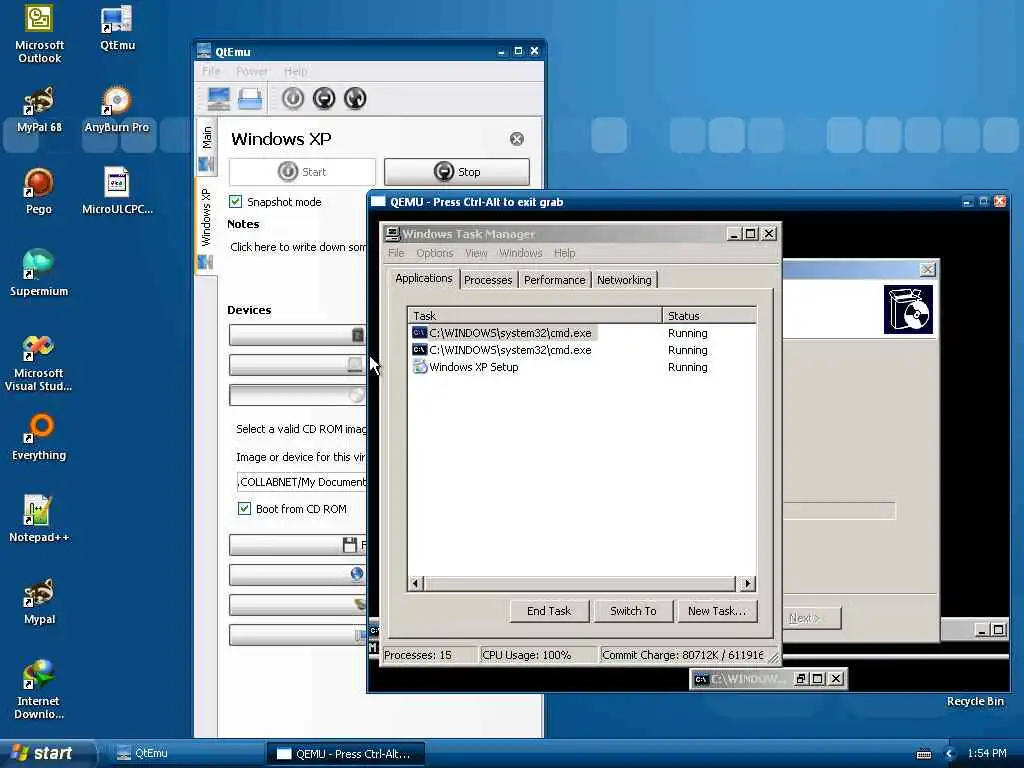Switch to Applications tab
The image size is (1024, 768).
click(423, 278)
